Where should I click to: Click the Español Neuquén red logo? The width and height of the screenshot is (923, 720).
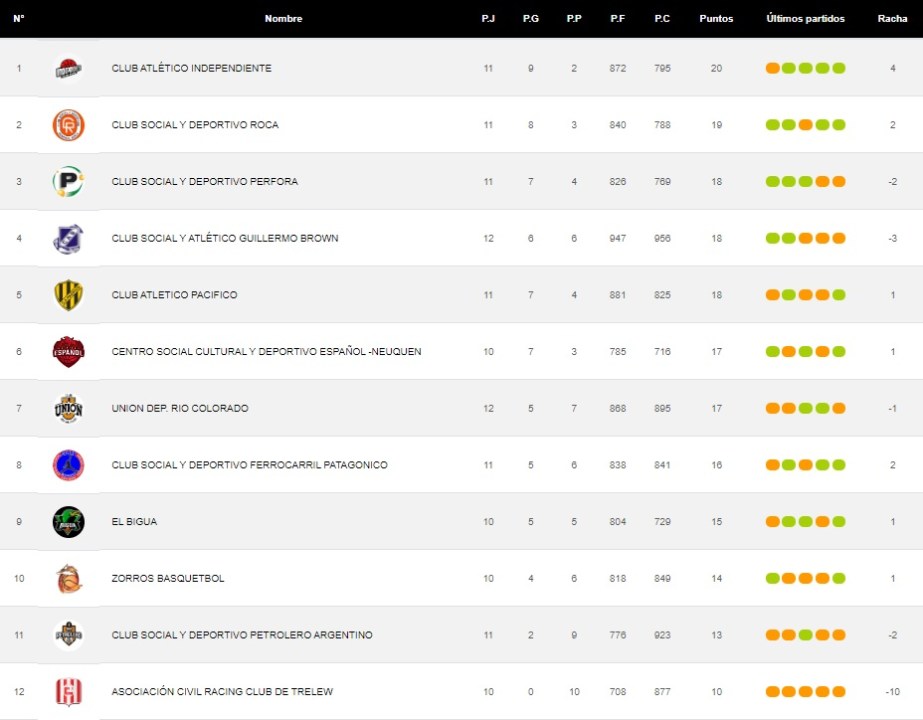[x=68, y=352]
